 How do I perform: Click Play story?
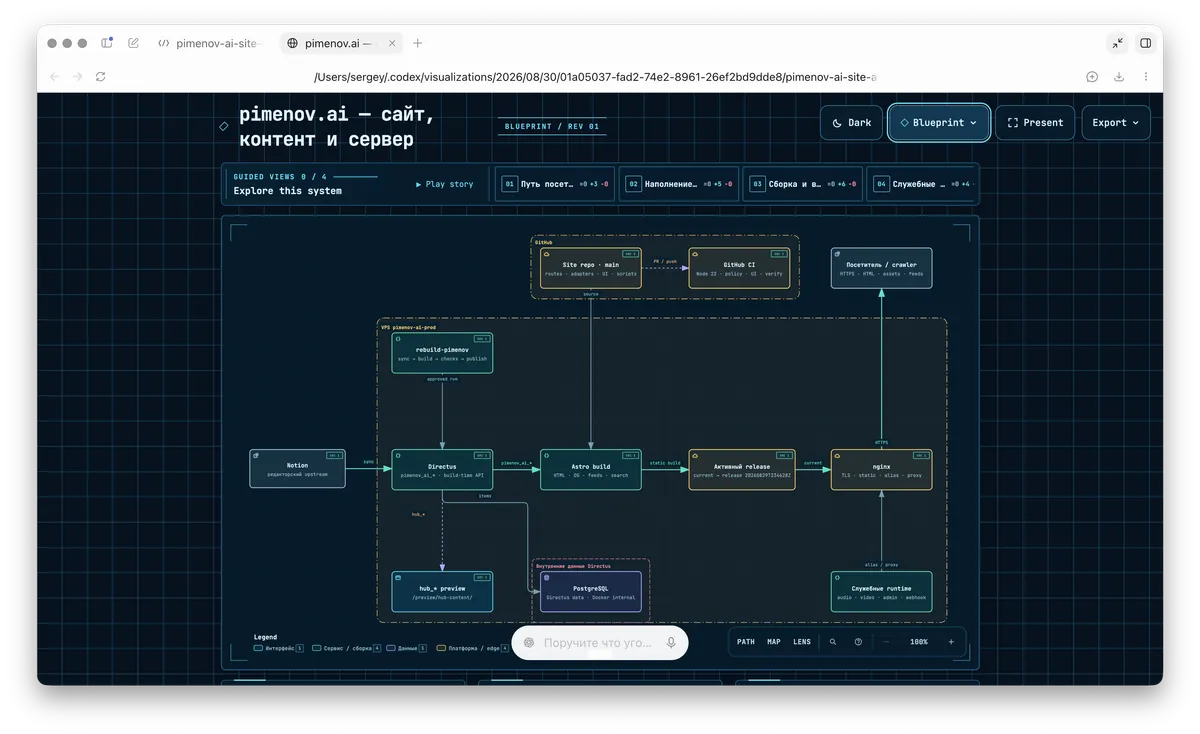point(445,184)
